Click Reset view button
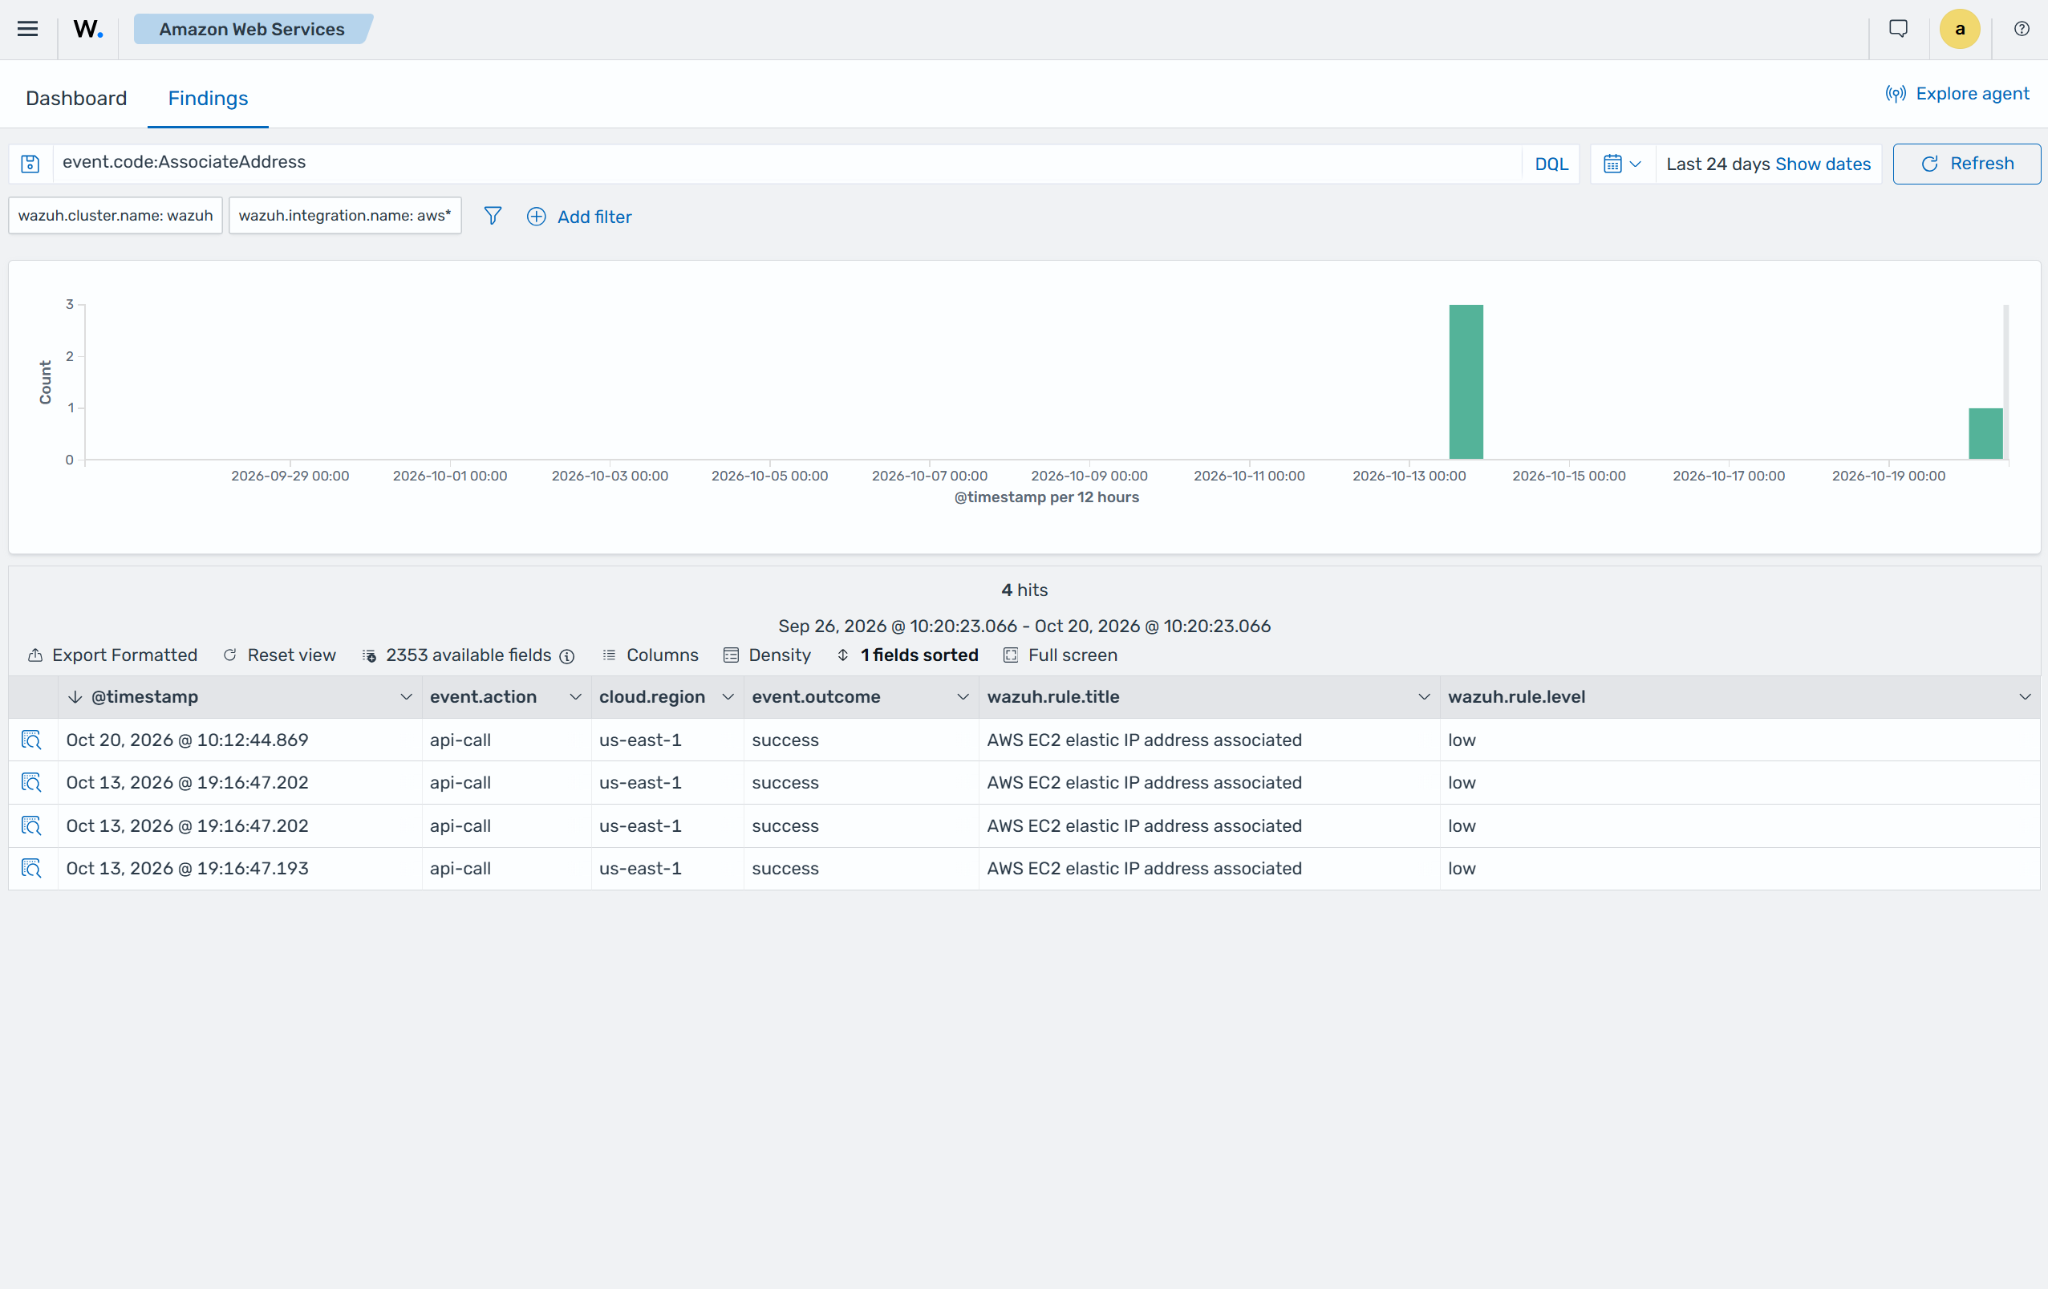The width and height of the screenshot is (2048, 1289). [279, 655]
